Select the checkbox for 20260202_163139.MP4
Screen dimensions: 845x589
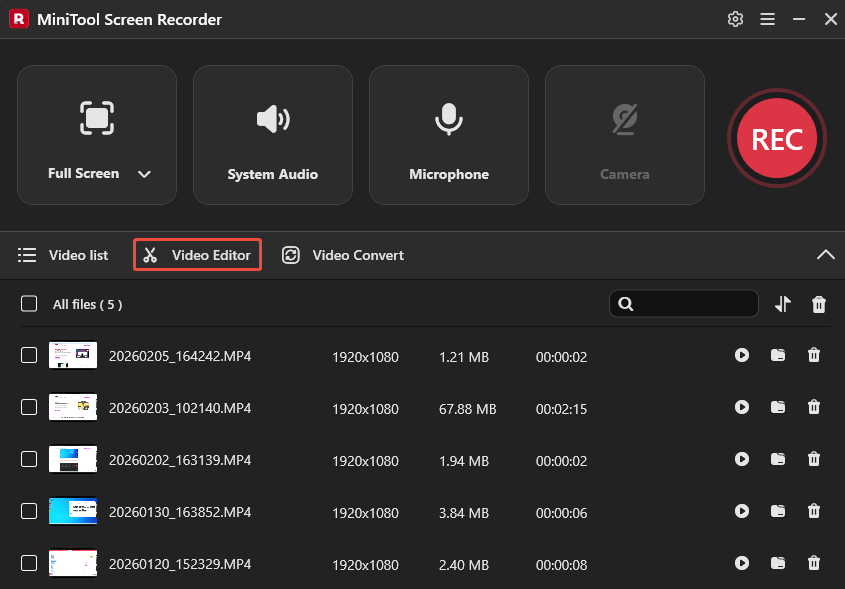point(29,459)
